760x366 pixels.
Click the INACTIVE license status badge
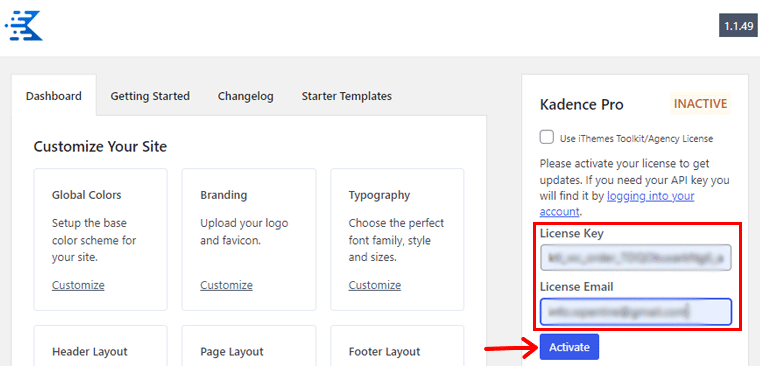point(700,104)
